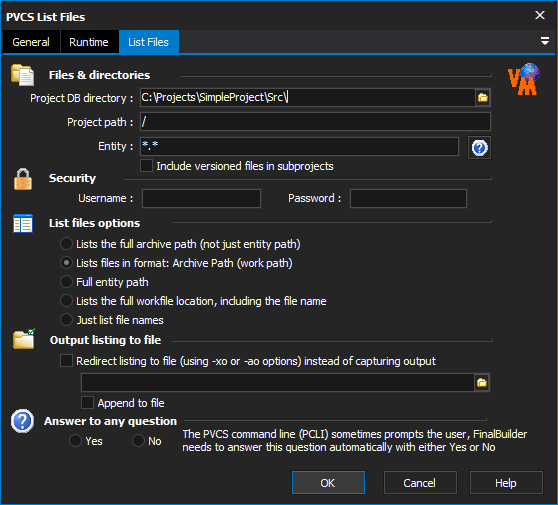Open Help for this dialog
This screenshot has height=505, width=558.
pos(506,483)
